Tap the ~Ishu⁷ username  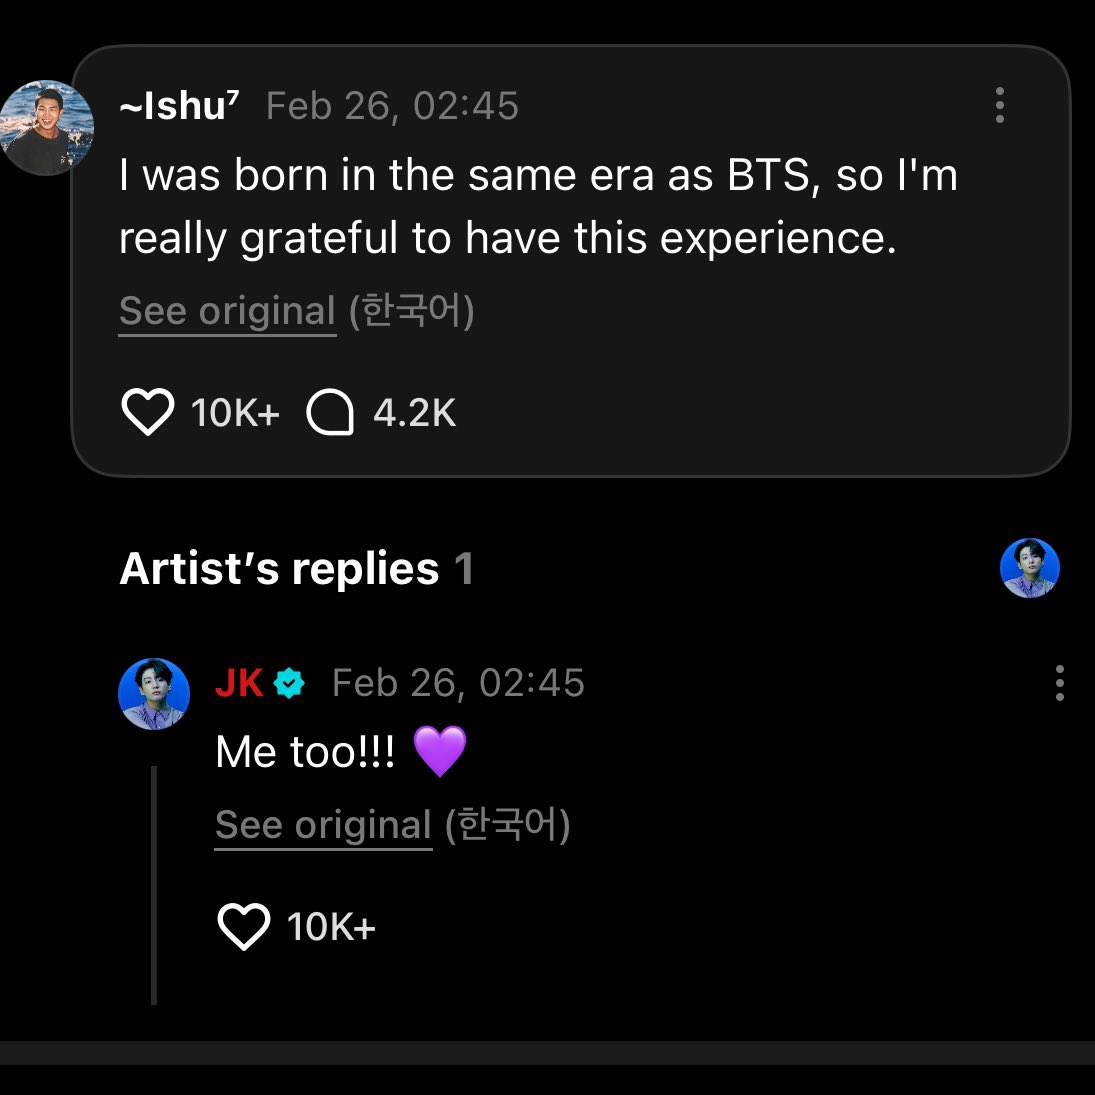[179, 106]
